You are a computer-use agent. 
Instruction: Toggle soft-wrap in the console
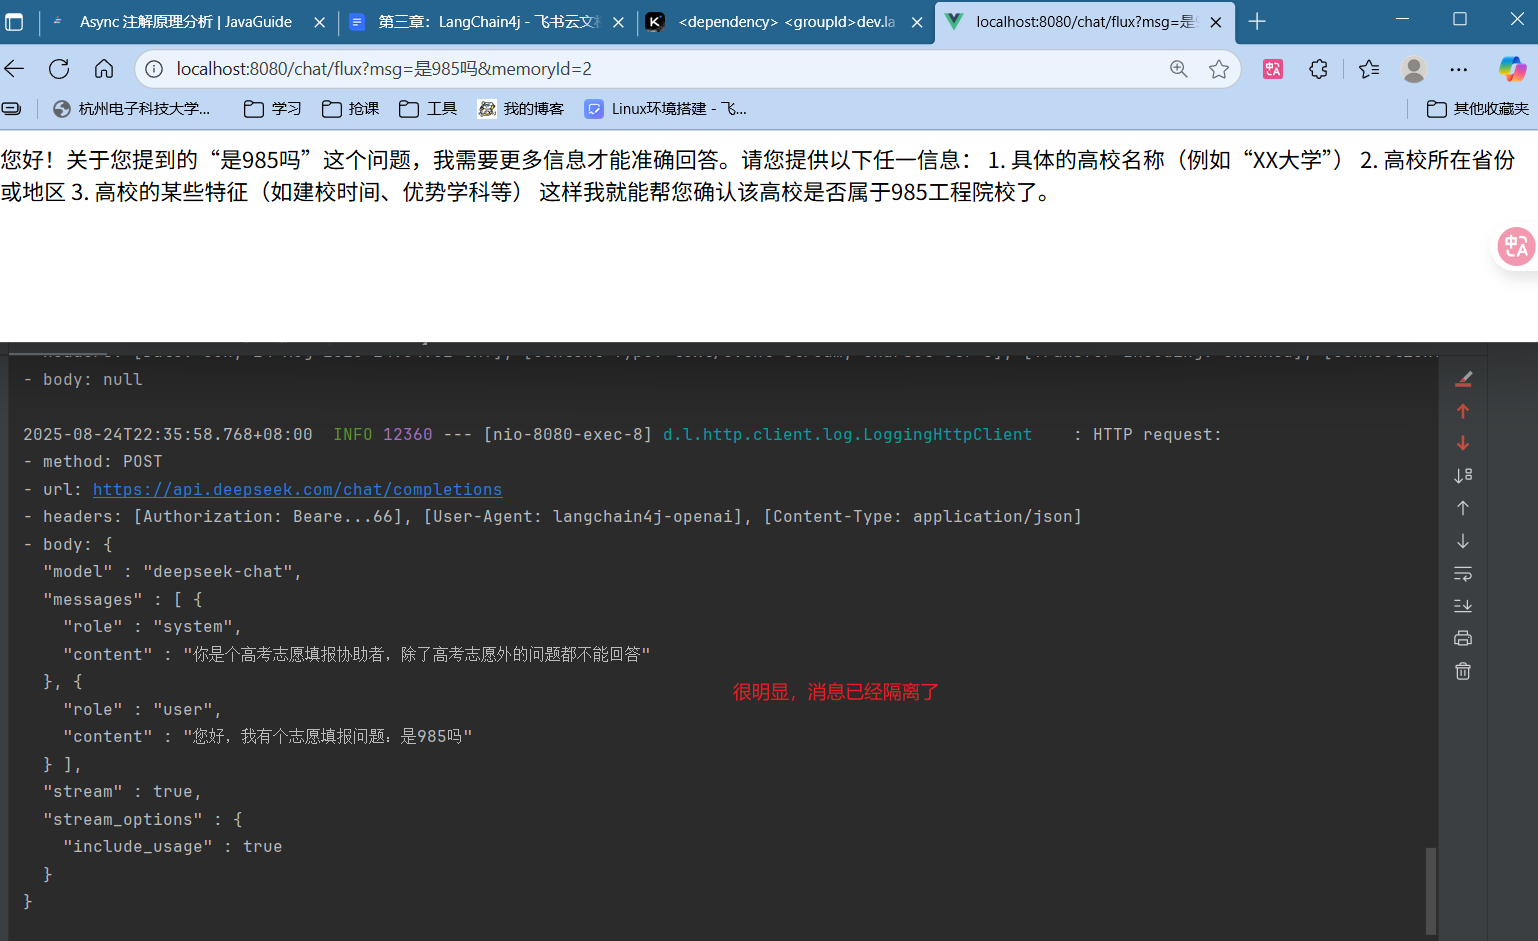click(x=1463, y=574)
